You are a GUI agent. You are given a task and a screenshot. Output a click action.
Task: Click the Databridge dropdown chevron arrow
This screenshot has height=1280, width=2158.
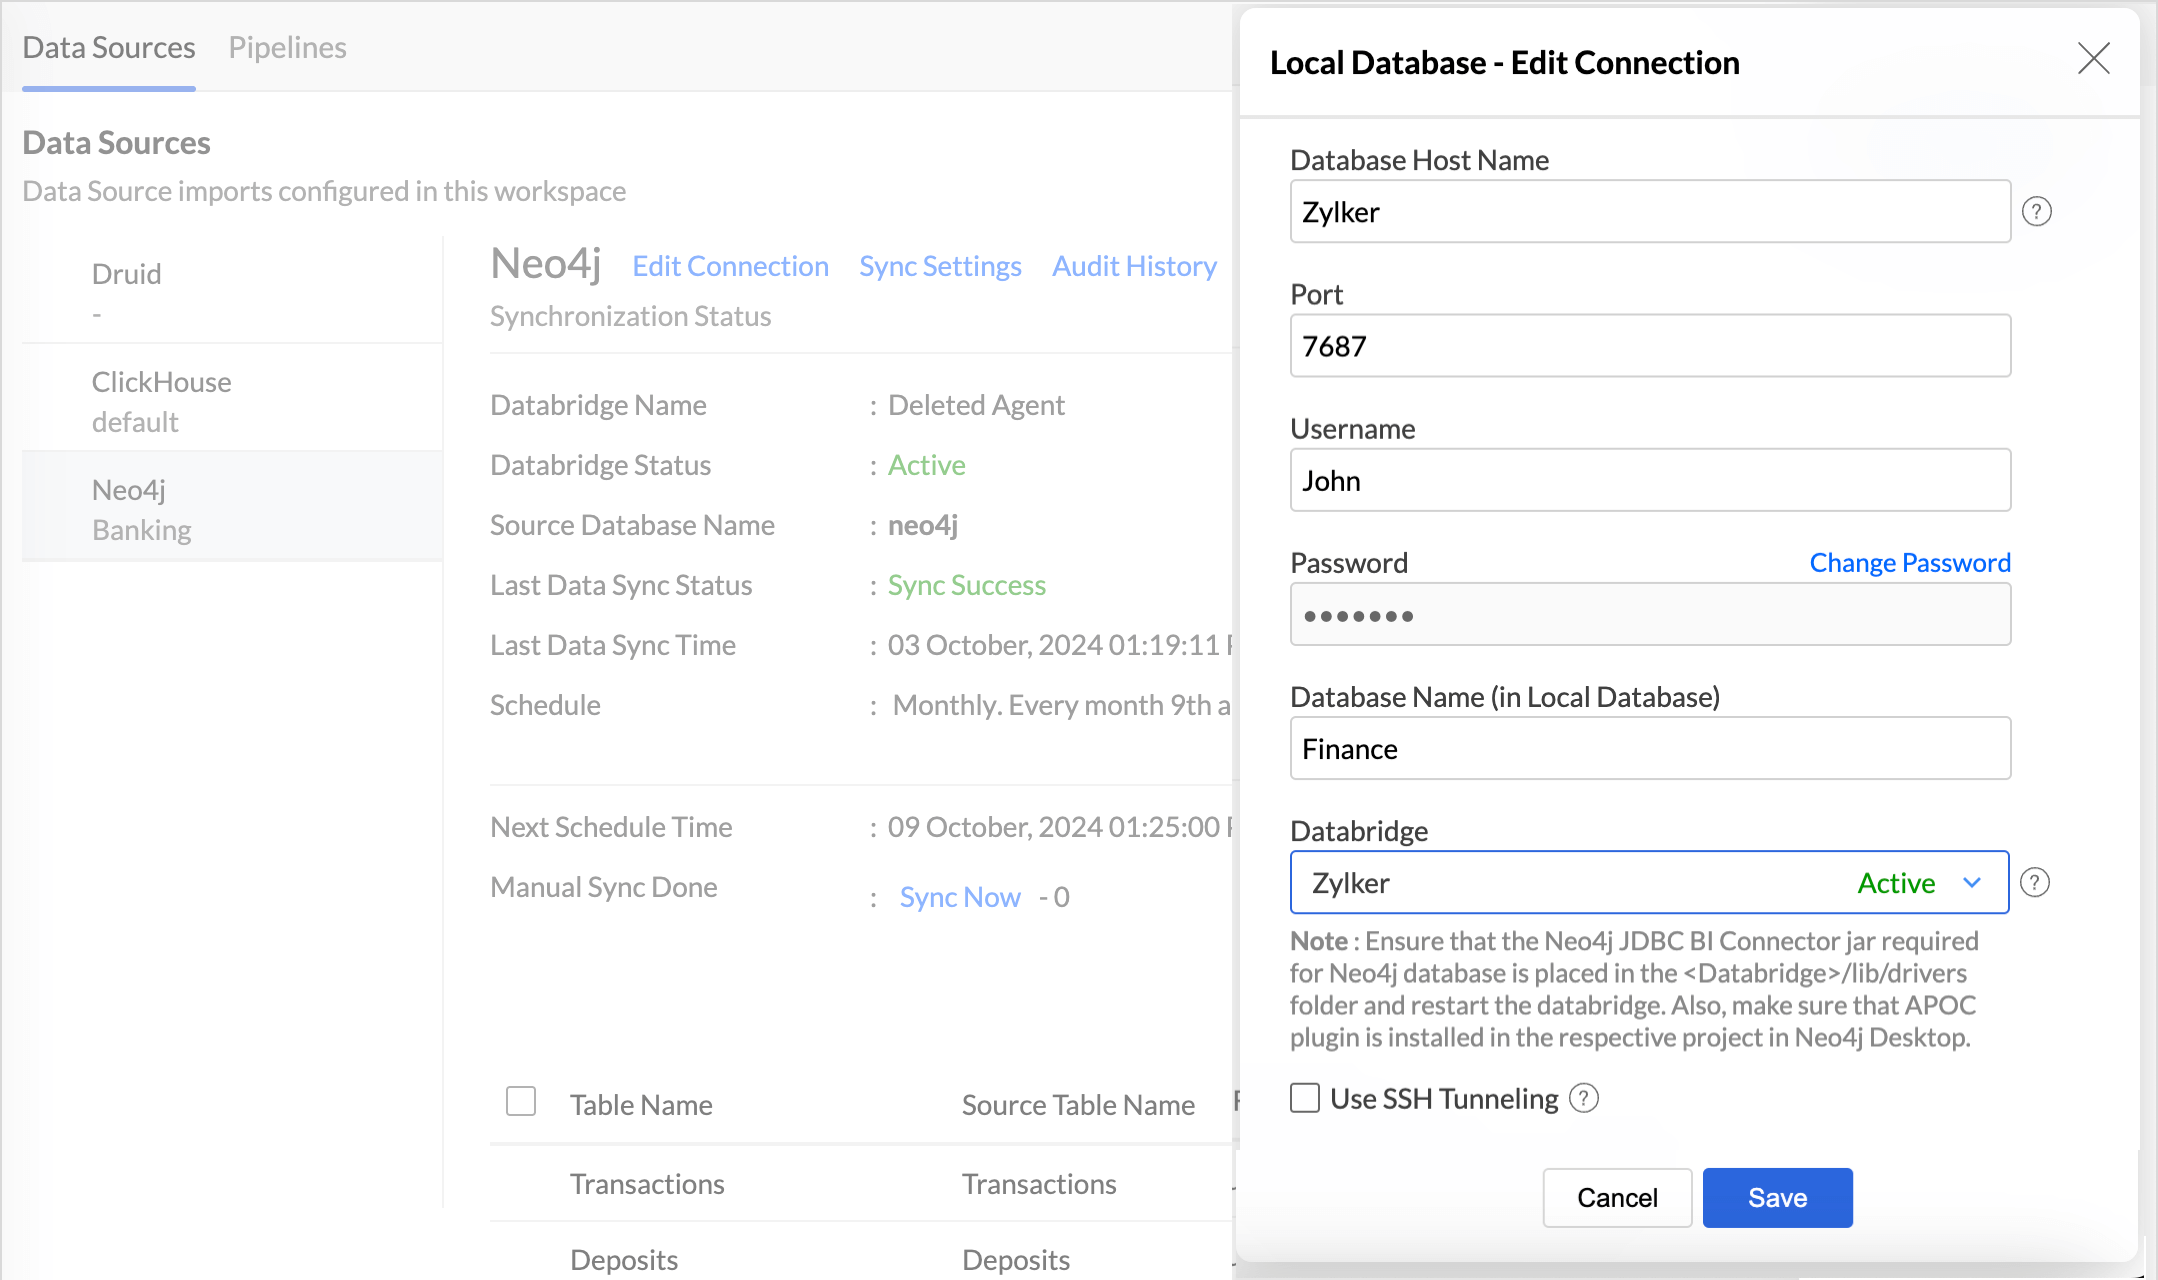tap(1972, 882)
